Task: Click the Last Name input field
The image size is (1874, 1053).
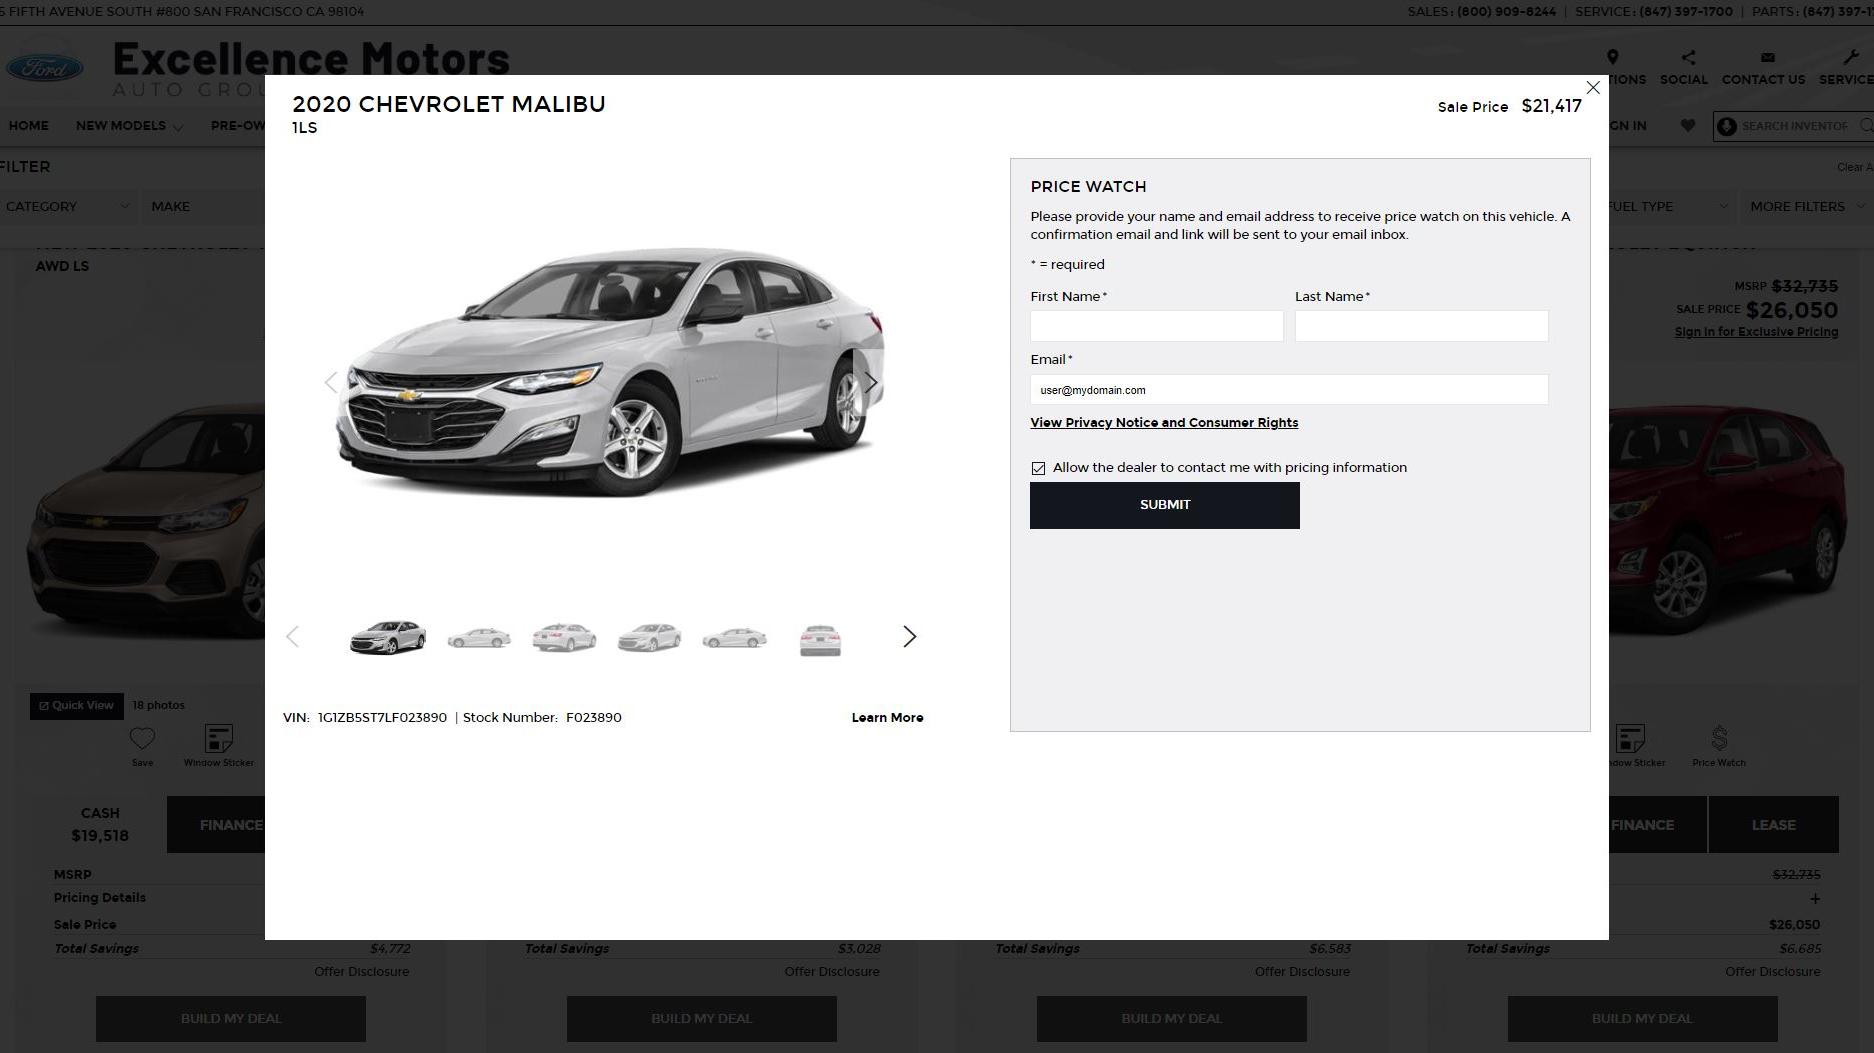Action: coord(1421,326)
